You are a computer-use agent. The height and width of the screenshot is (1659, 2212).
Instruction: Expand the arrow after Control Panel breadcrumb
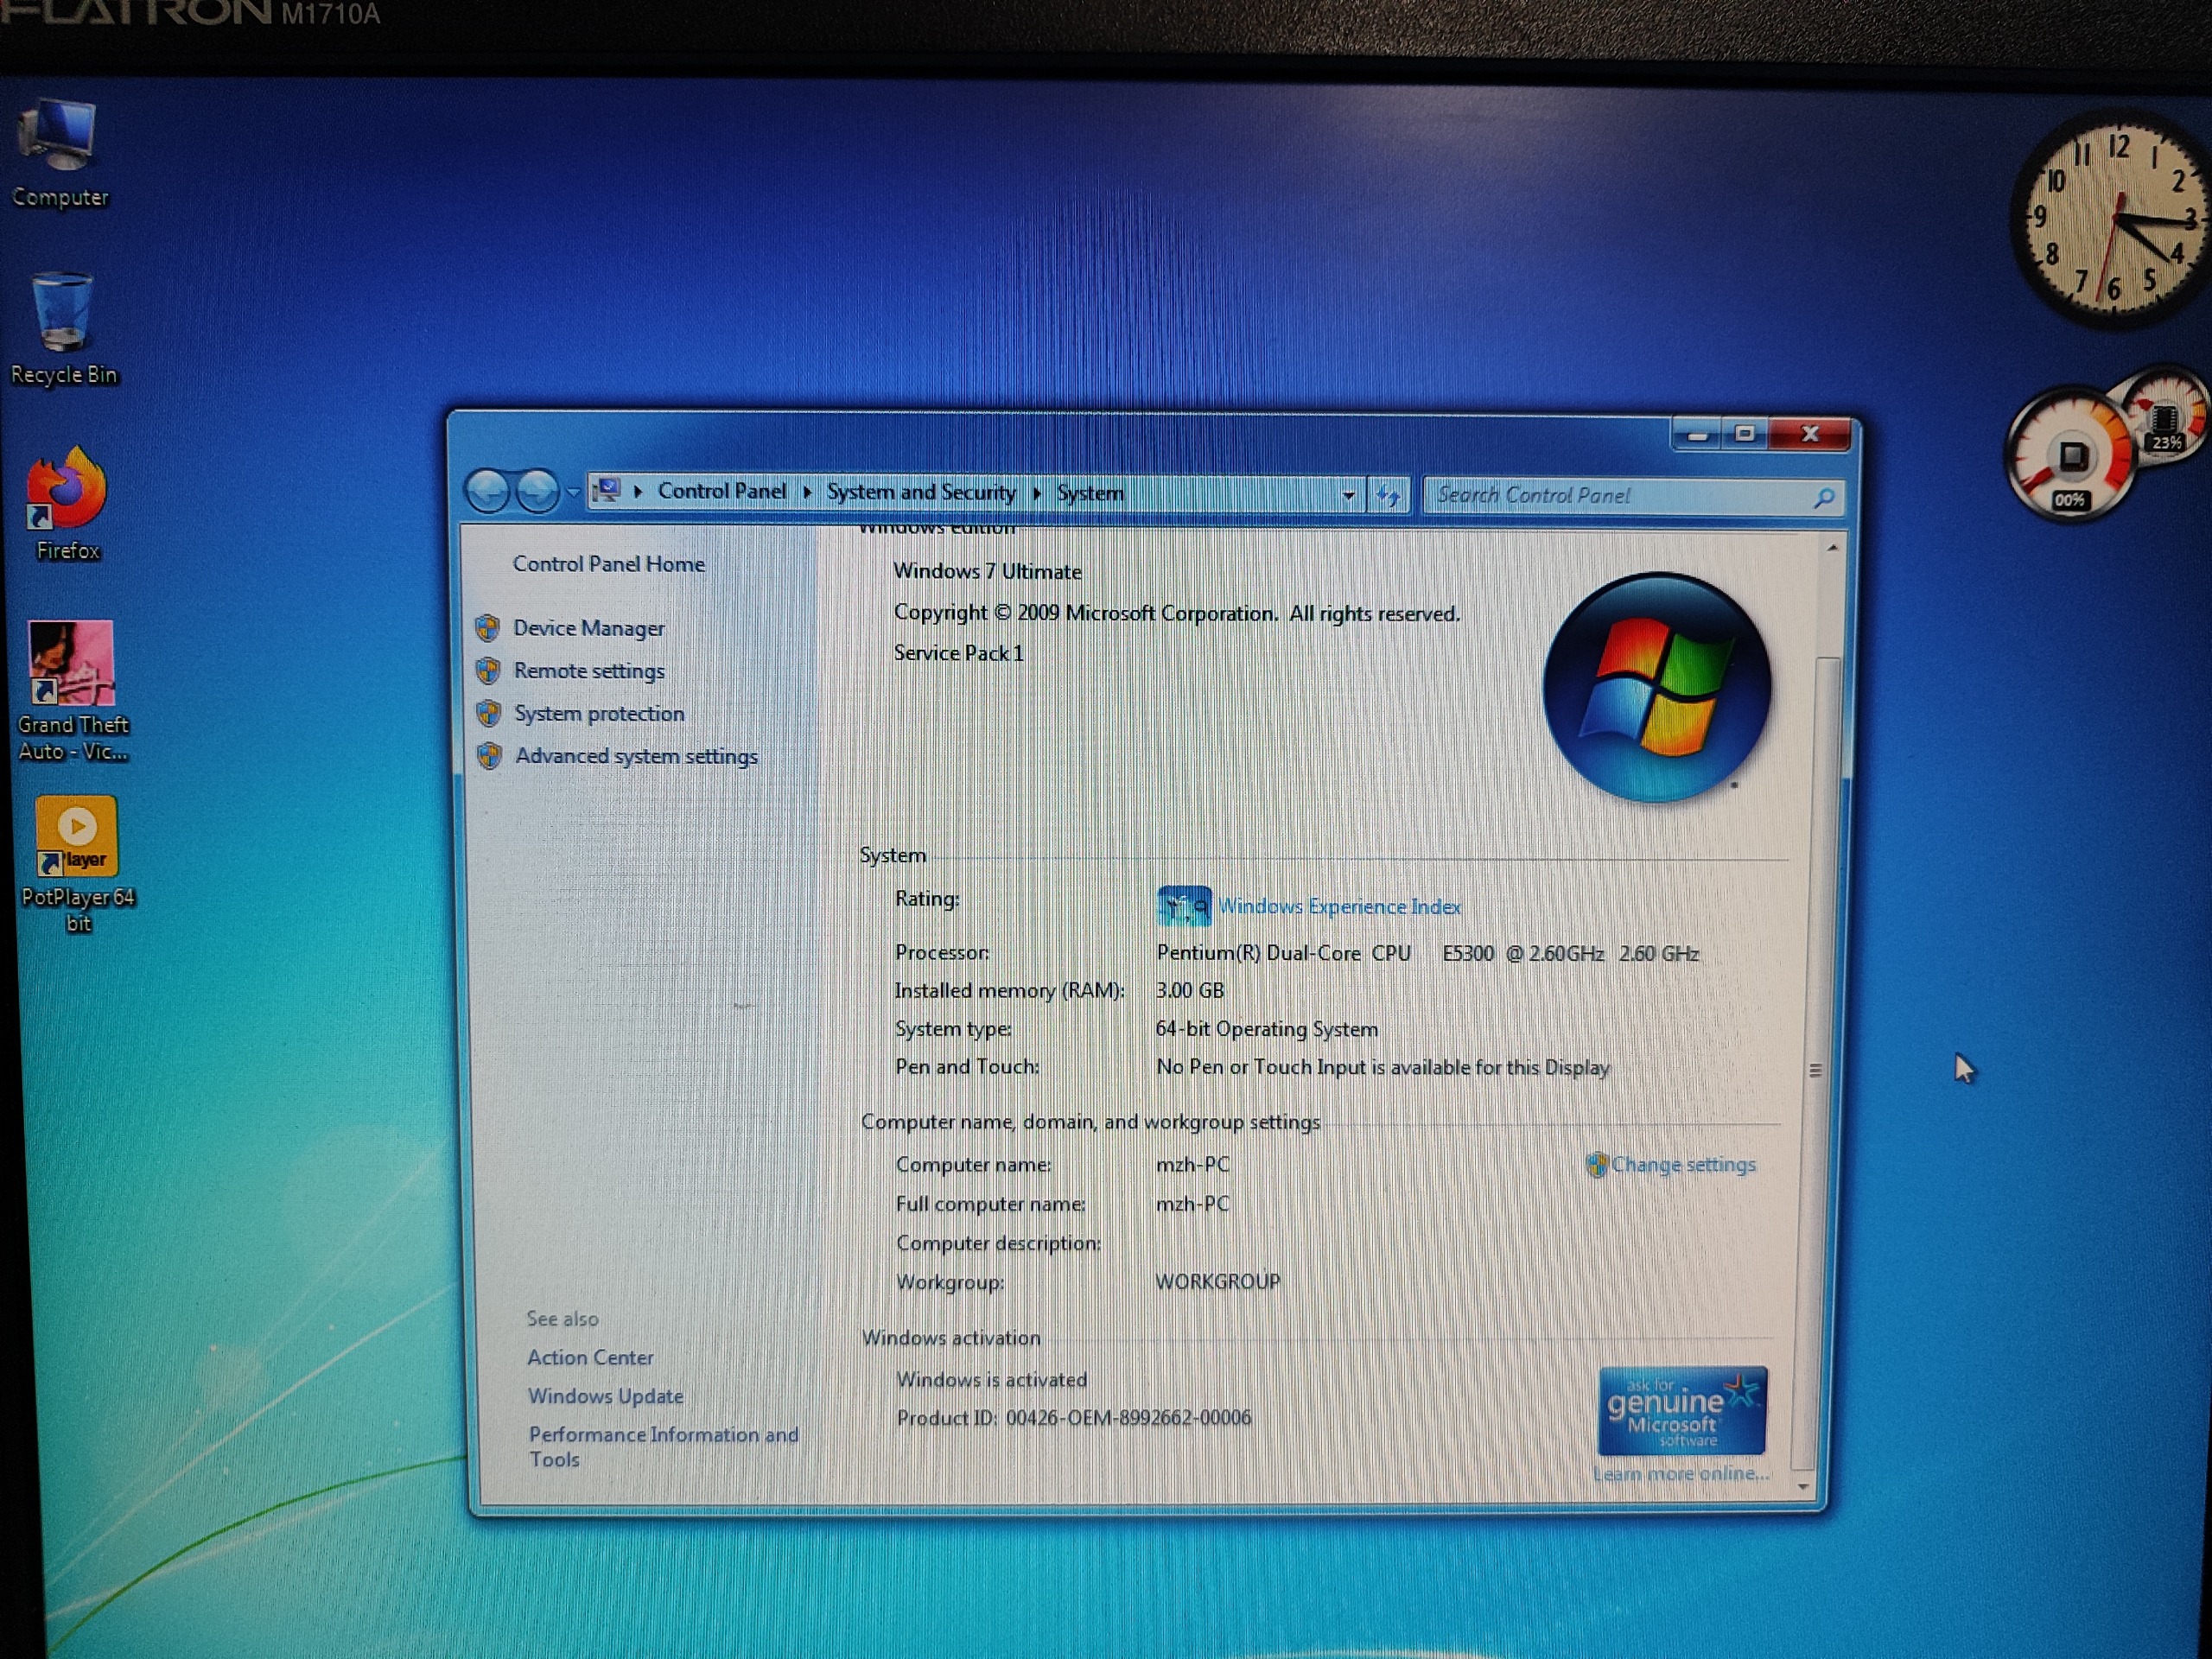807,492
